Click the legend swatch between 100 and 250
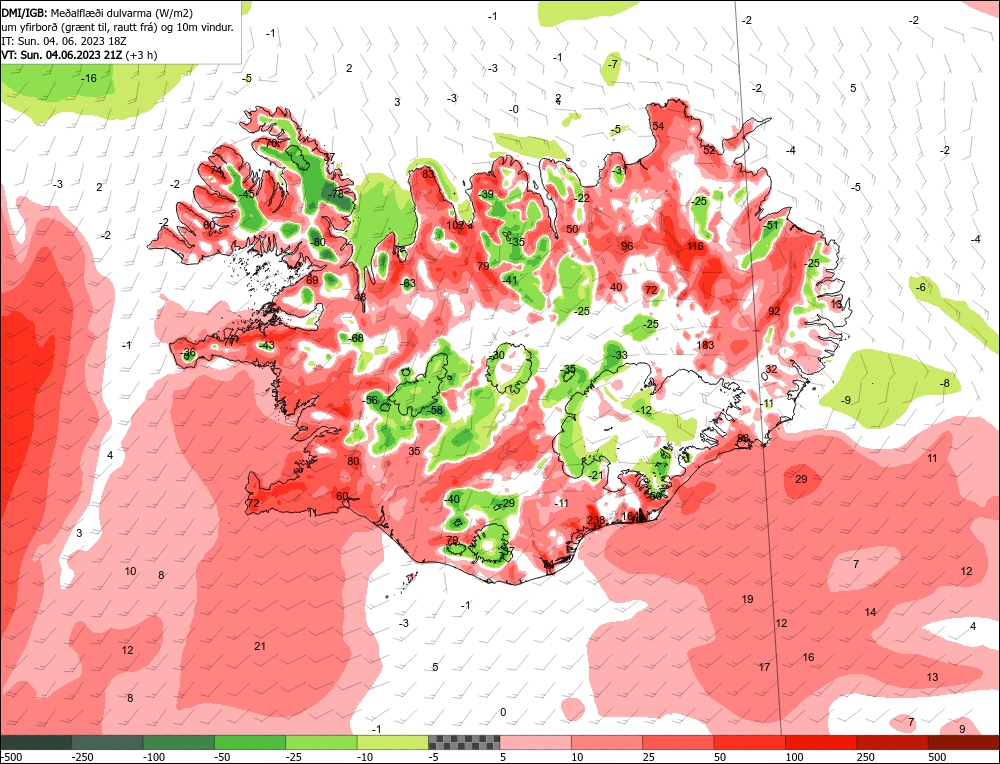The width and height of the screenshot is (1000, 764). [821, 742]
